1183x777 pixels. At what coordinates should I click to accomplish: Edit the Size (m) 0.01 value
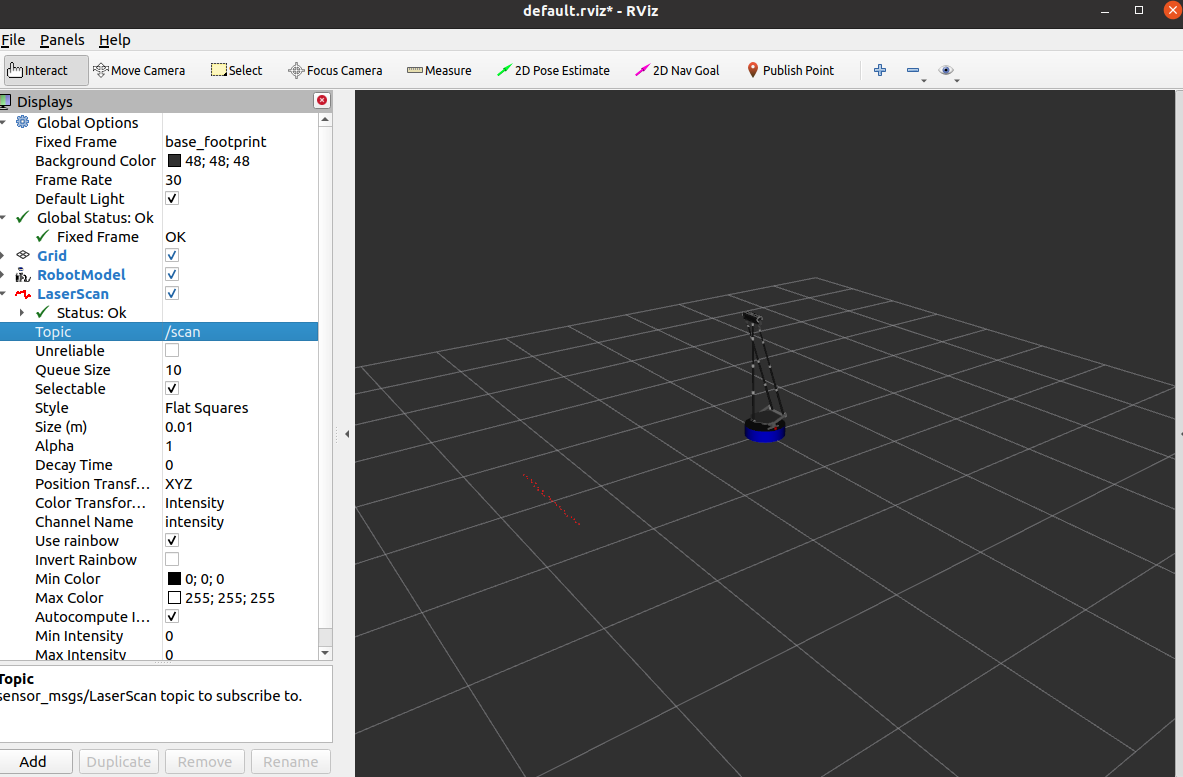(240, 426)
